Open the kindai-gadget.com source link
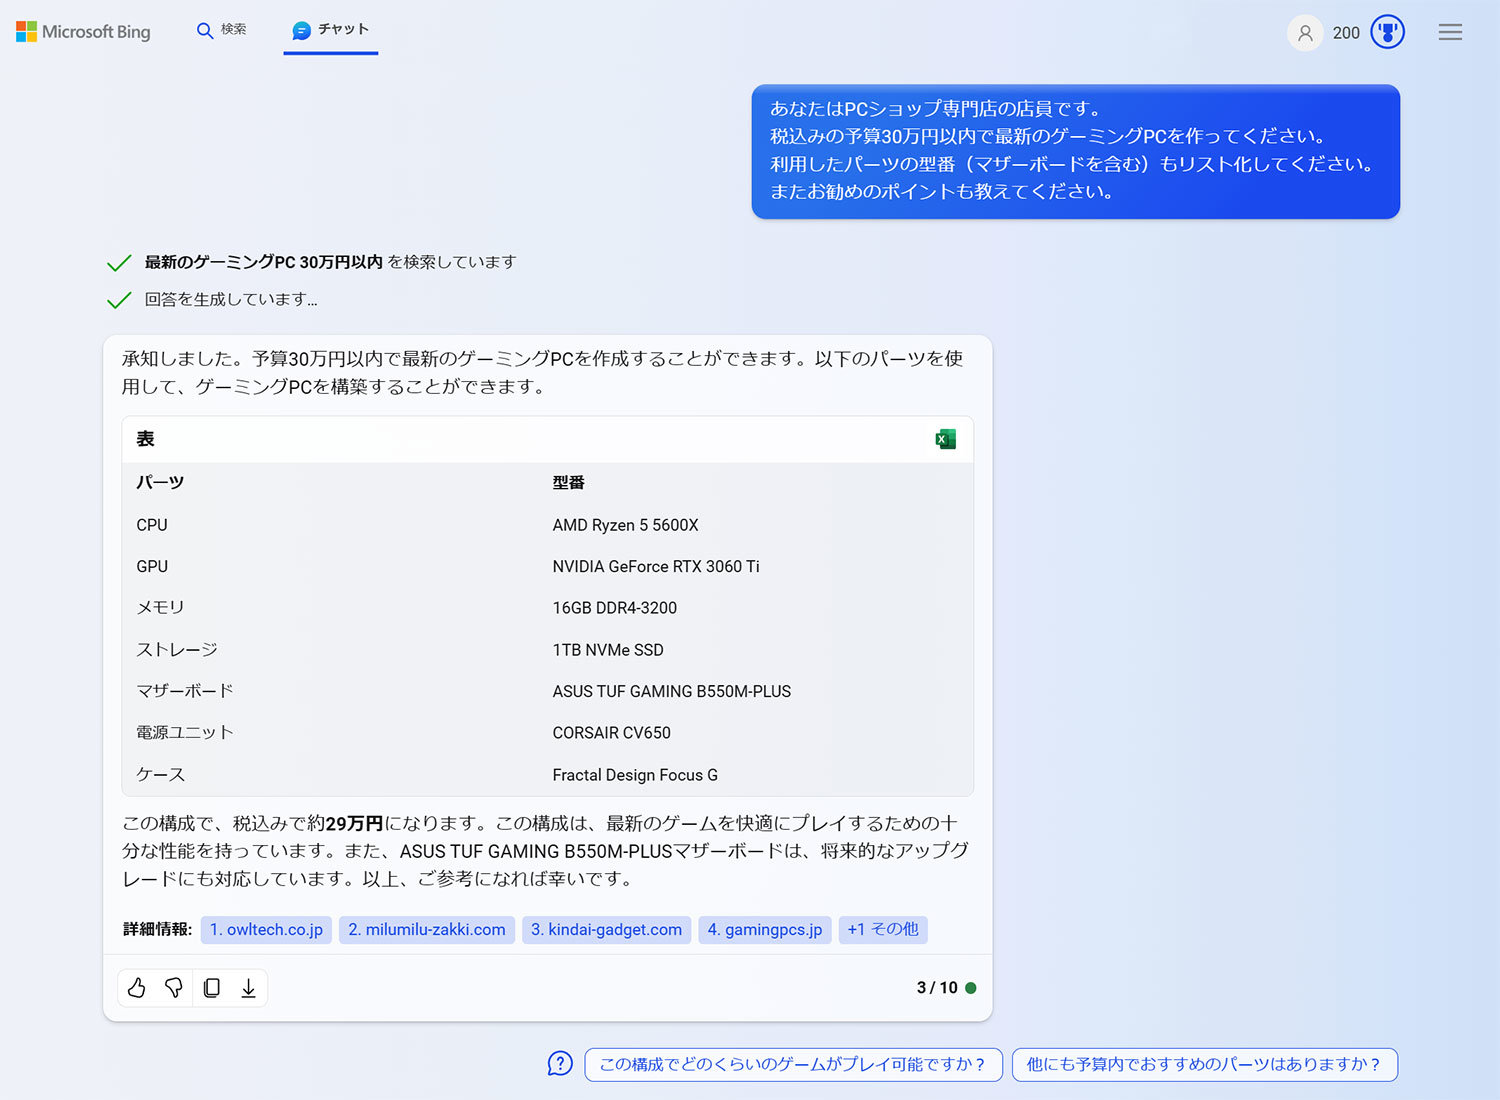 [x=606, y=930]
